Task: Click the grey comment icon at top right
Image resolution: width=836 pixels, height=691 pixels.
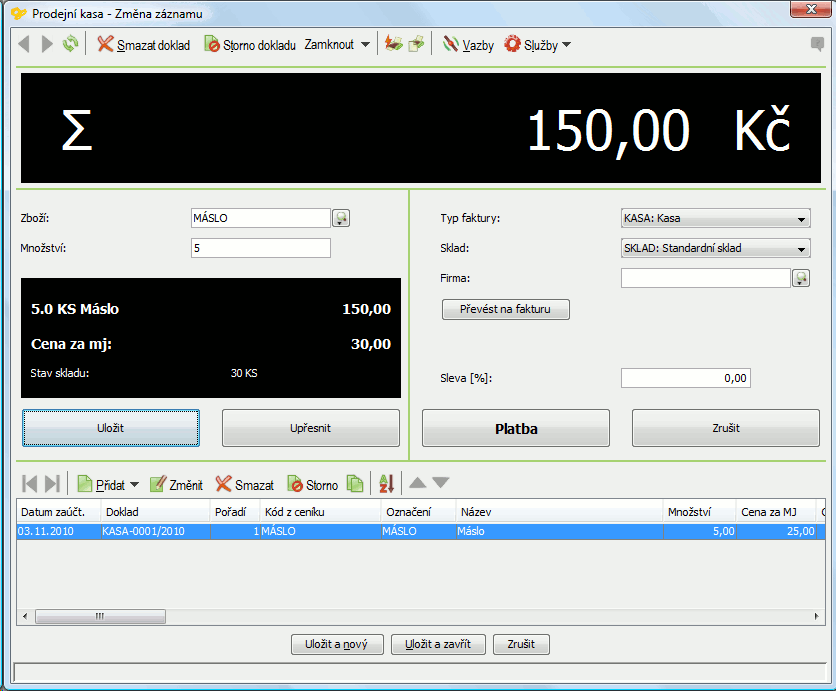Action: pos(817,44)
